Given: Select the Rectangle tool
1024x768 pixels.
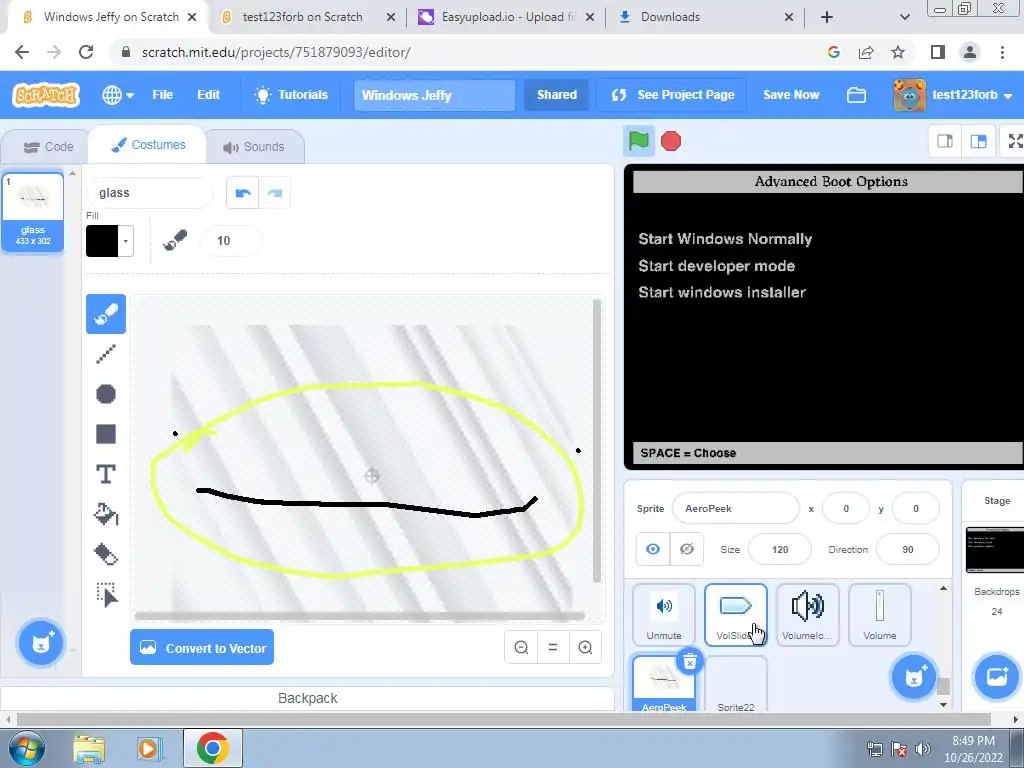Looking at the screenshot, I should (106, 434).
